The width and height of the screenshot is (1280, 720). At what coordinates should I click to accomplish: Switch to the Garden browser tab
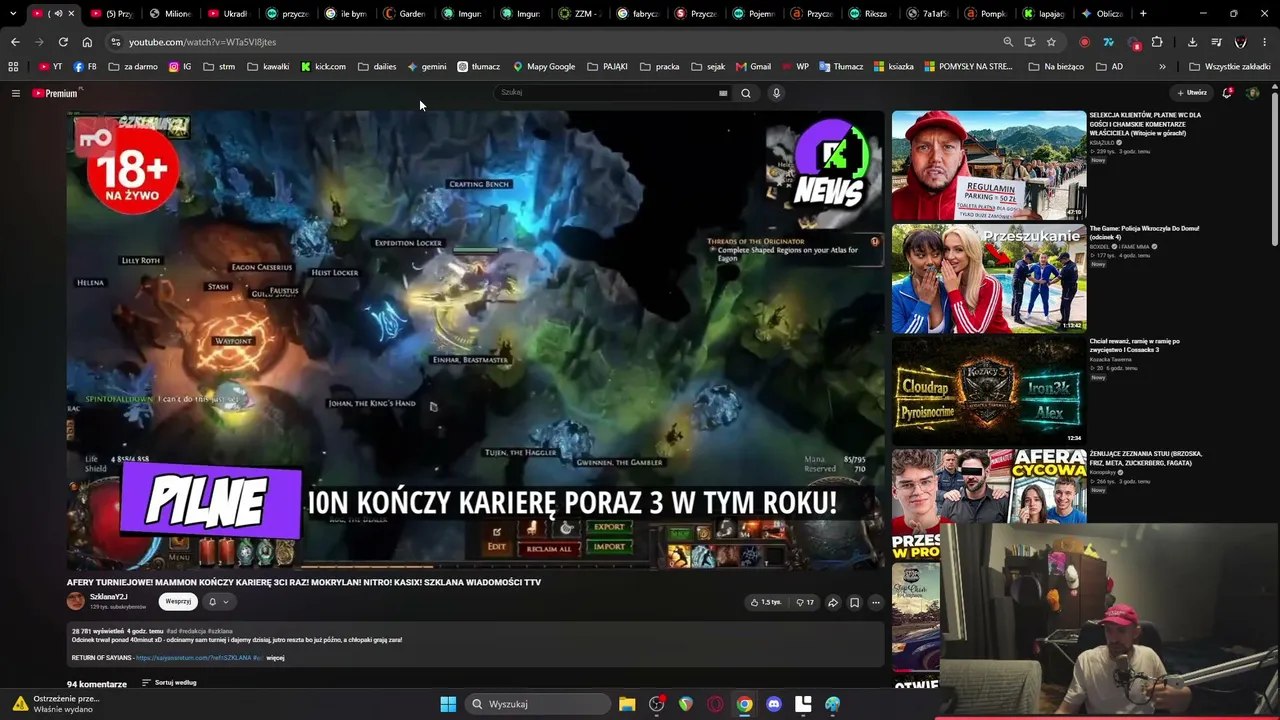405,14
